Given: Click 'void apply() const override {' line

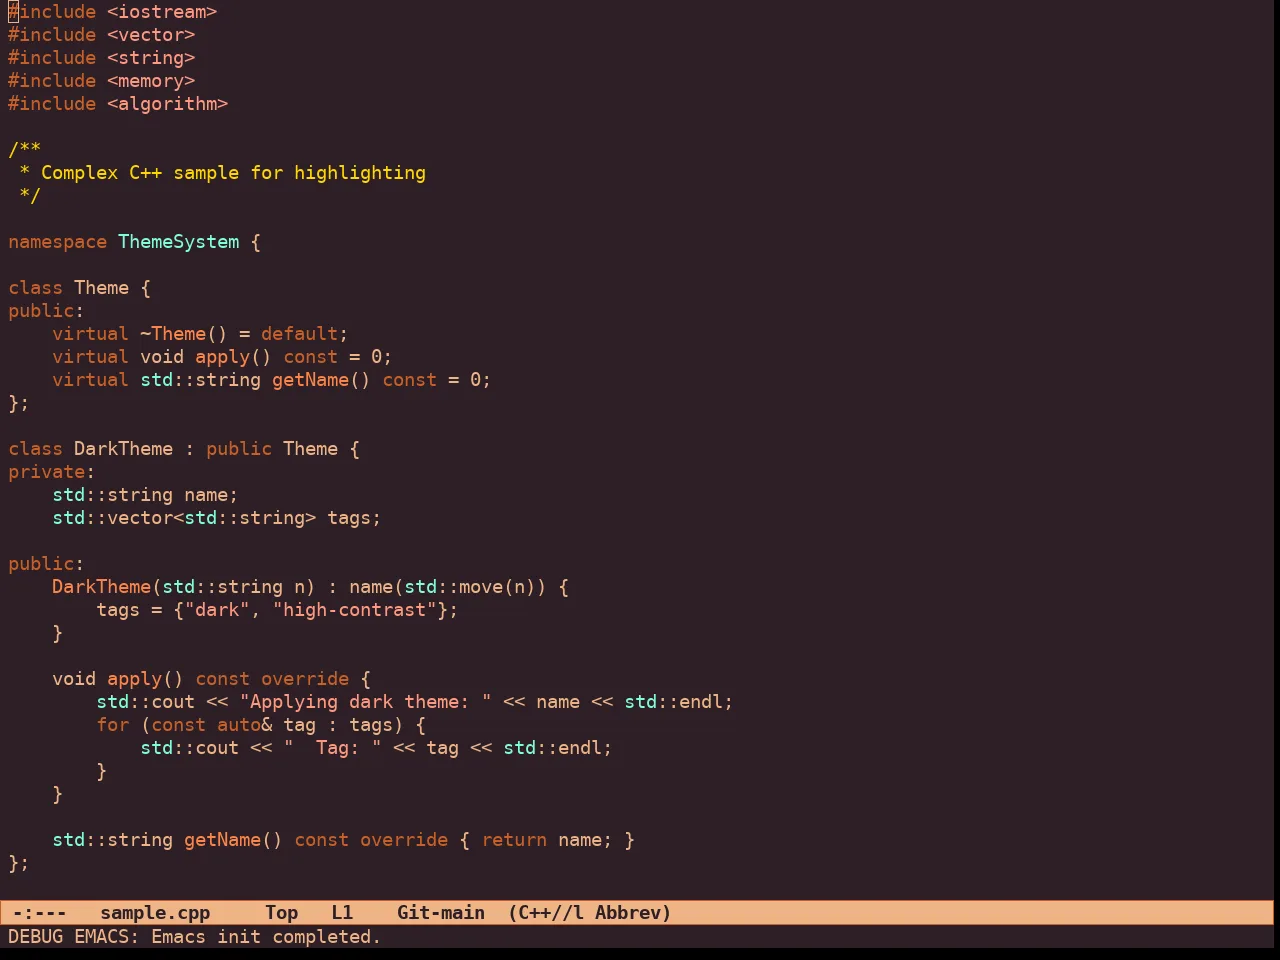Looking at the screenshot, I should pyautogui.click(x=211, y=679).
